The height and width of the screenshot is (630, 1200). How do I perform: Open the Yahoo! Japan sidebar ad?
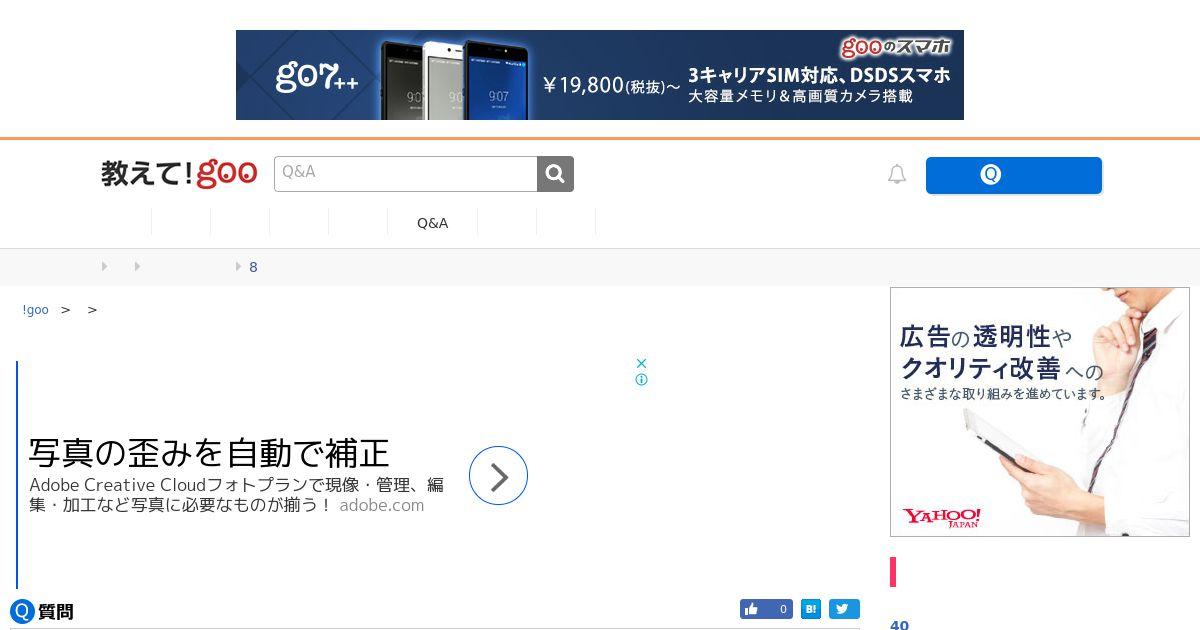click(1040, 412)
